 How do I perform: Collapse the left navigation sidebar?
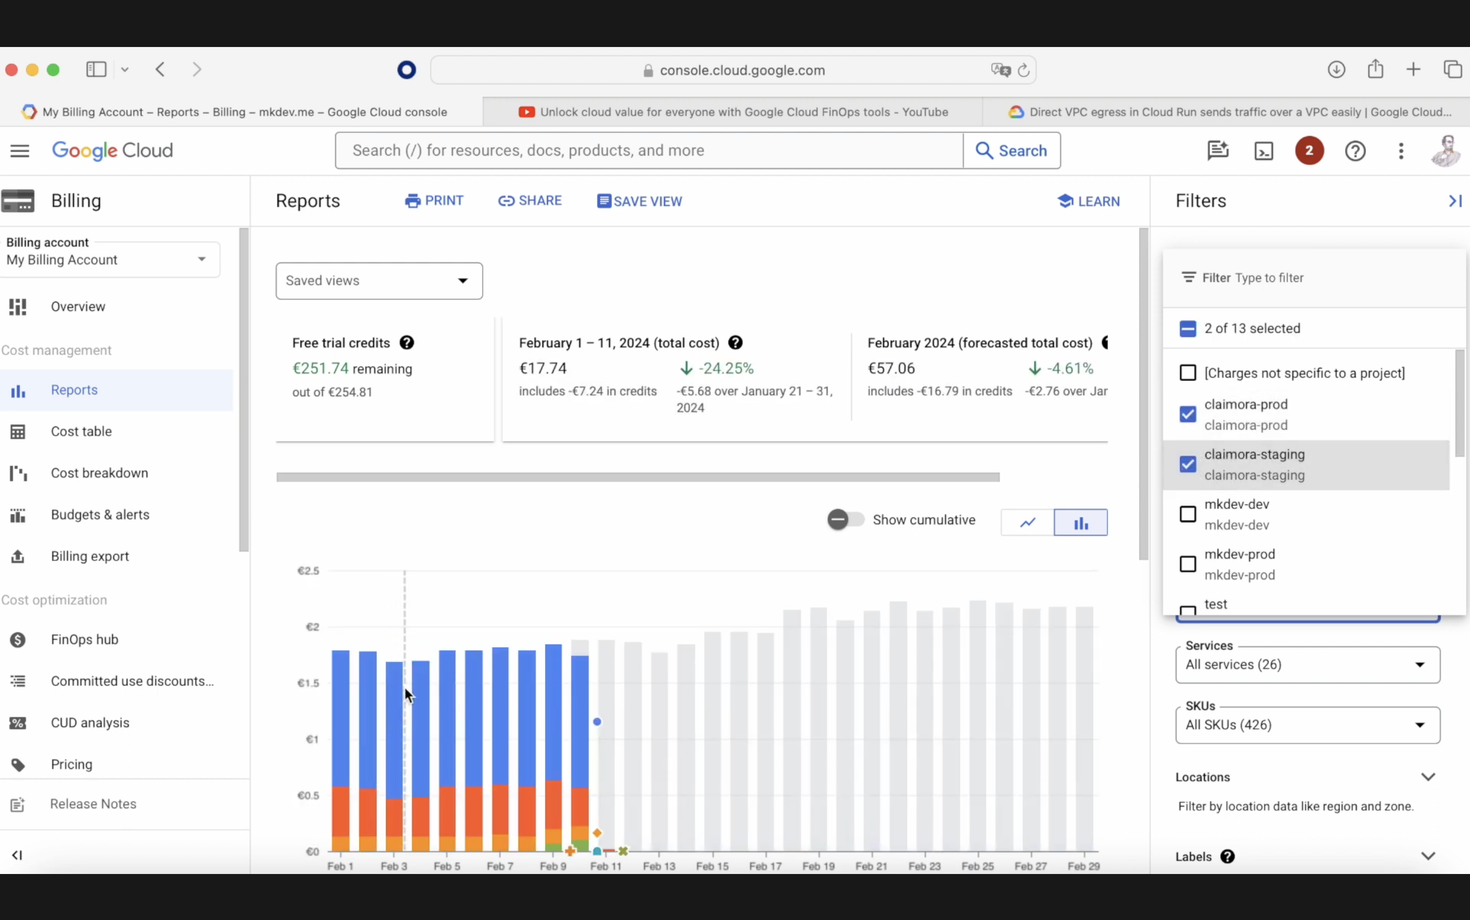(17, 855)
